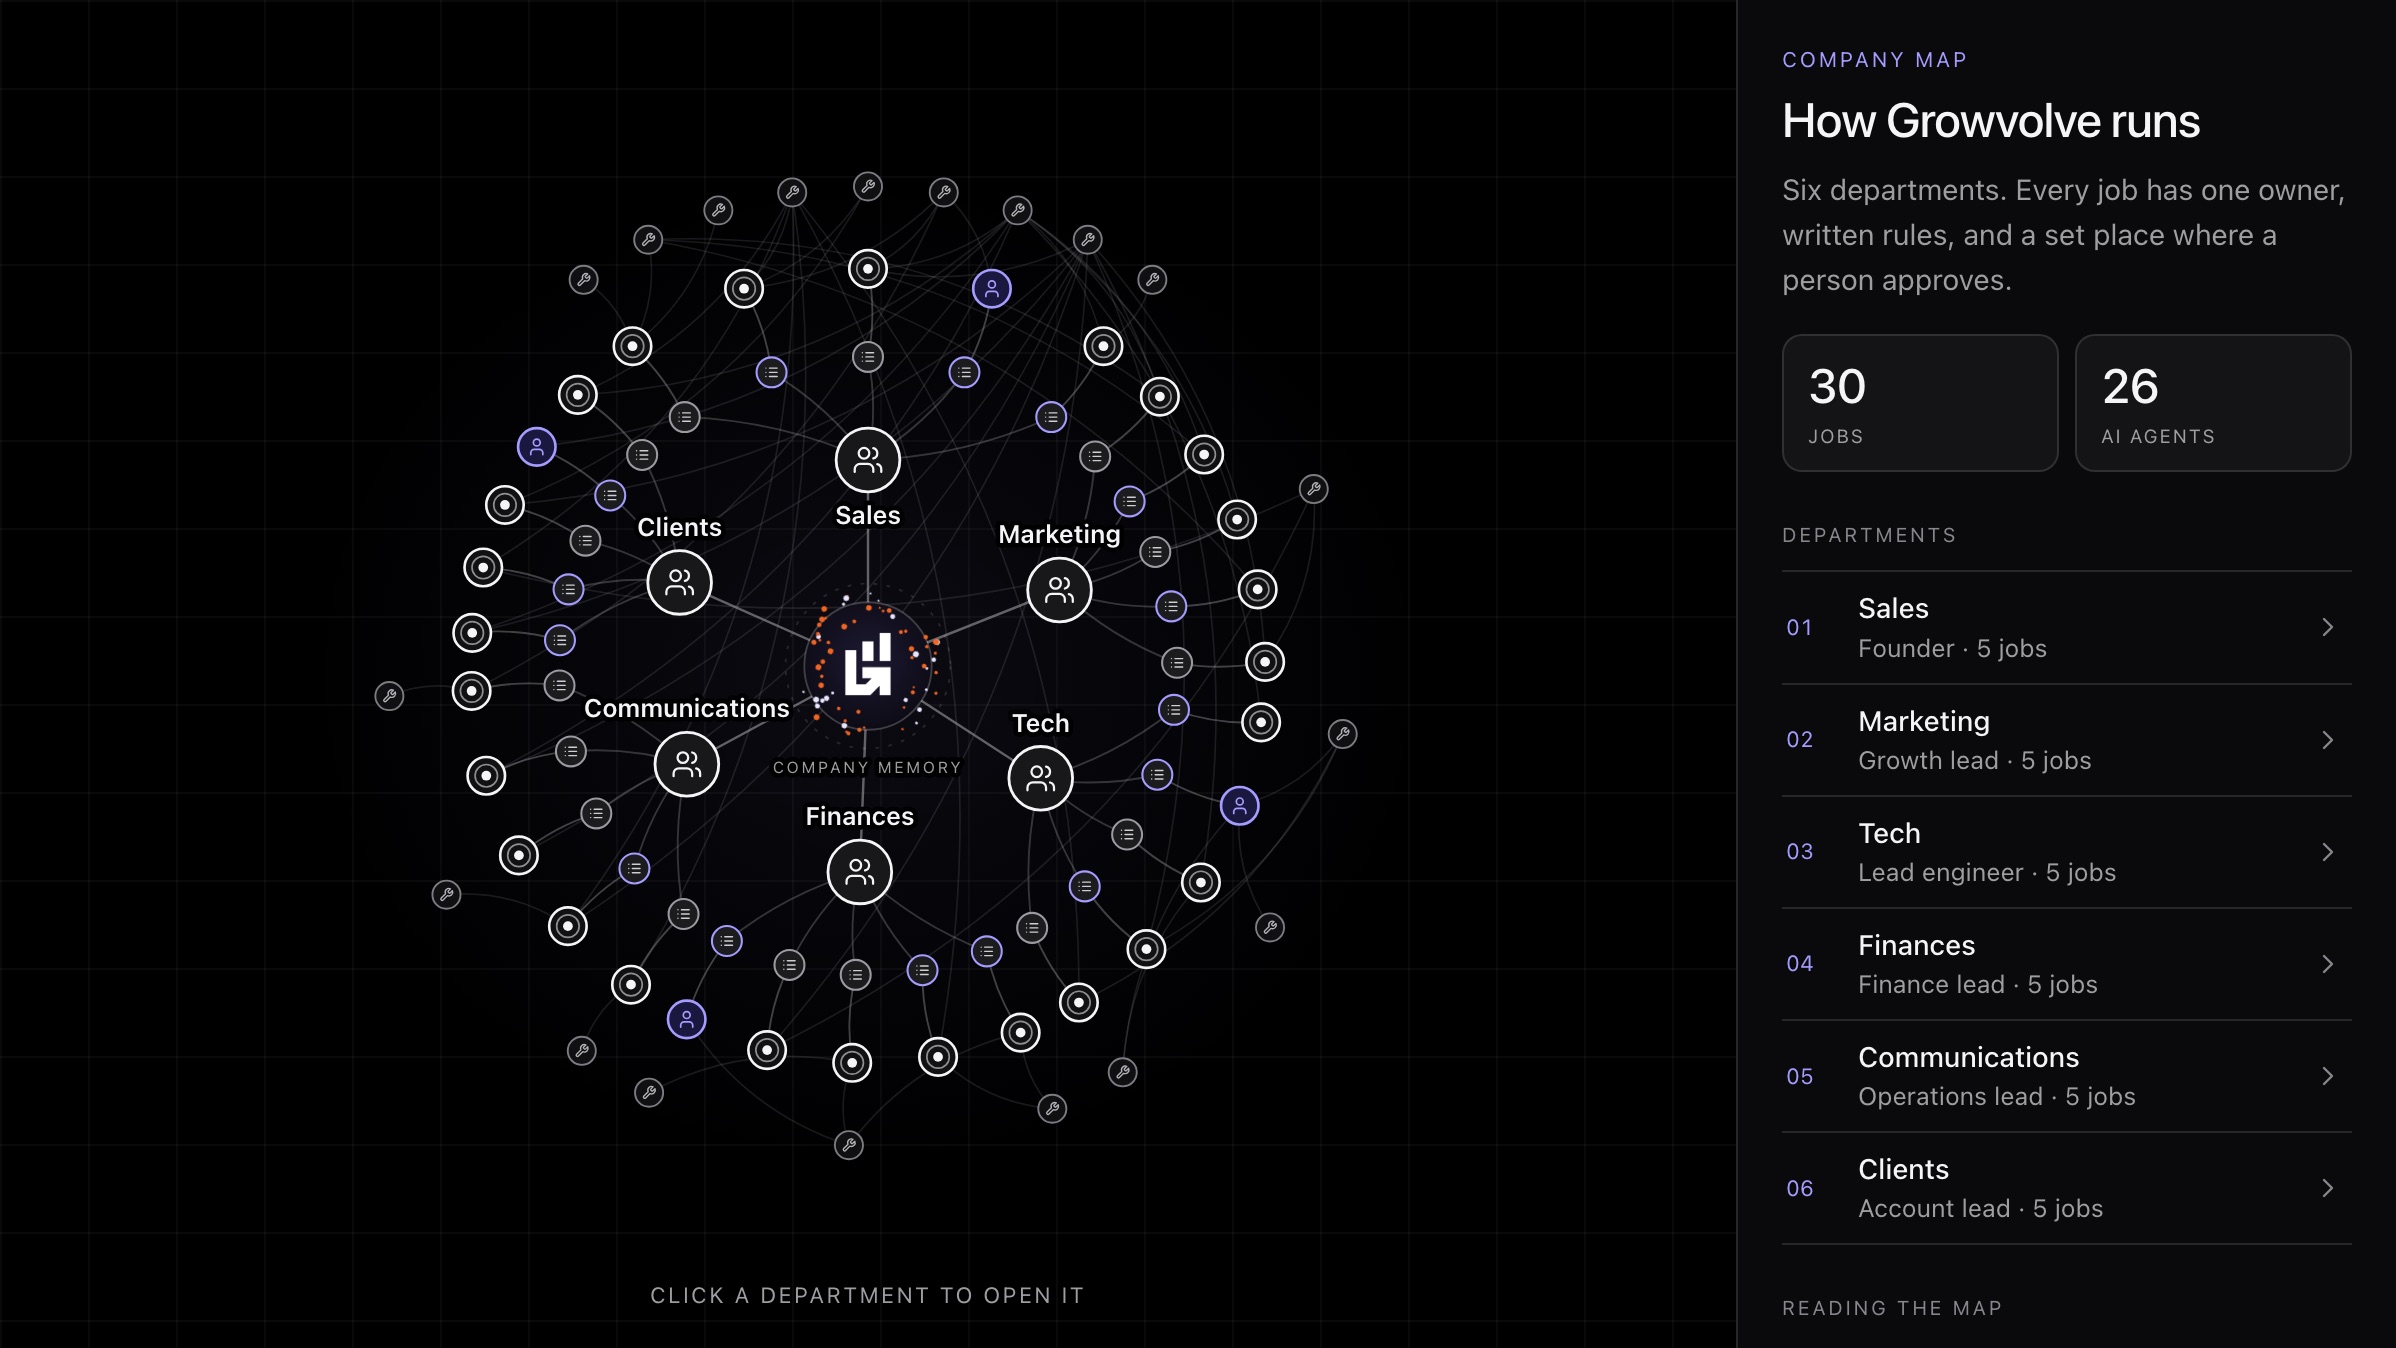This screenshot has width=2396, height=1348.
Task: Expand the Sales row chevron
Action: (x=2327, y=627)
